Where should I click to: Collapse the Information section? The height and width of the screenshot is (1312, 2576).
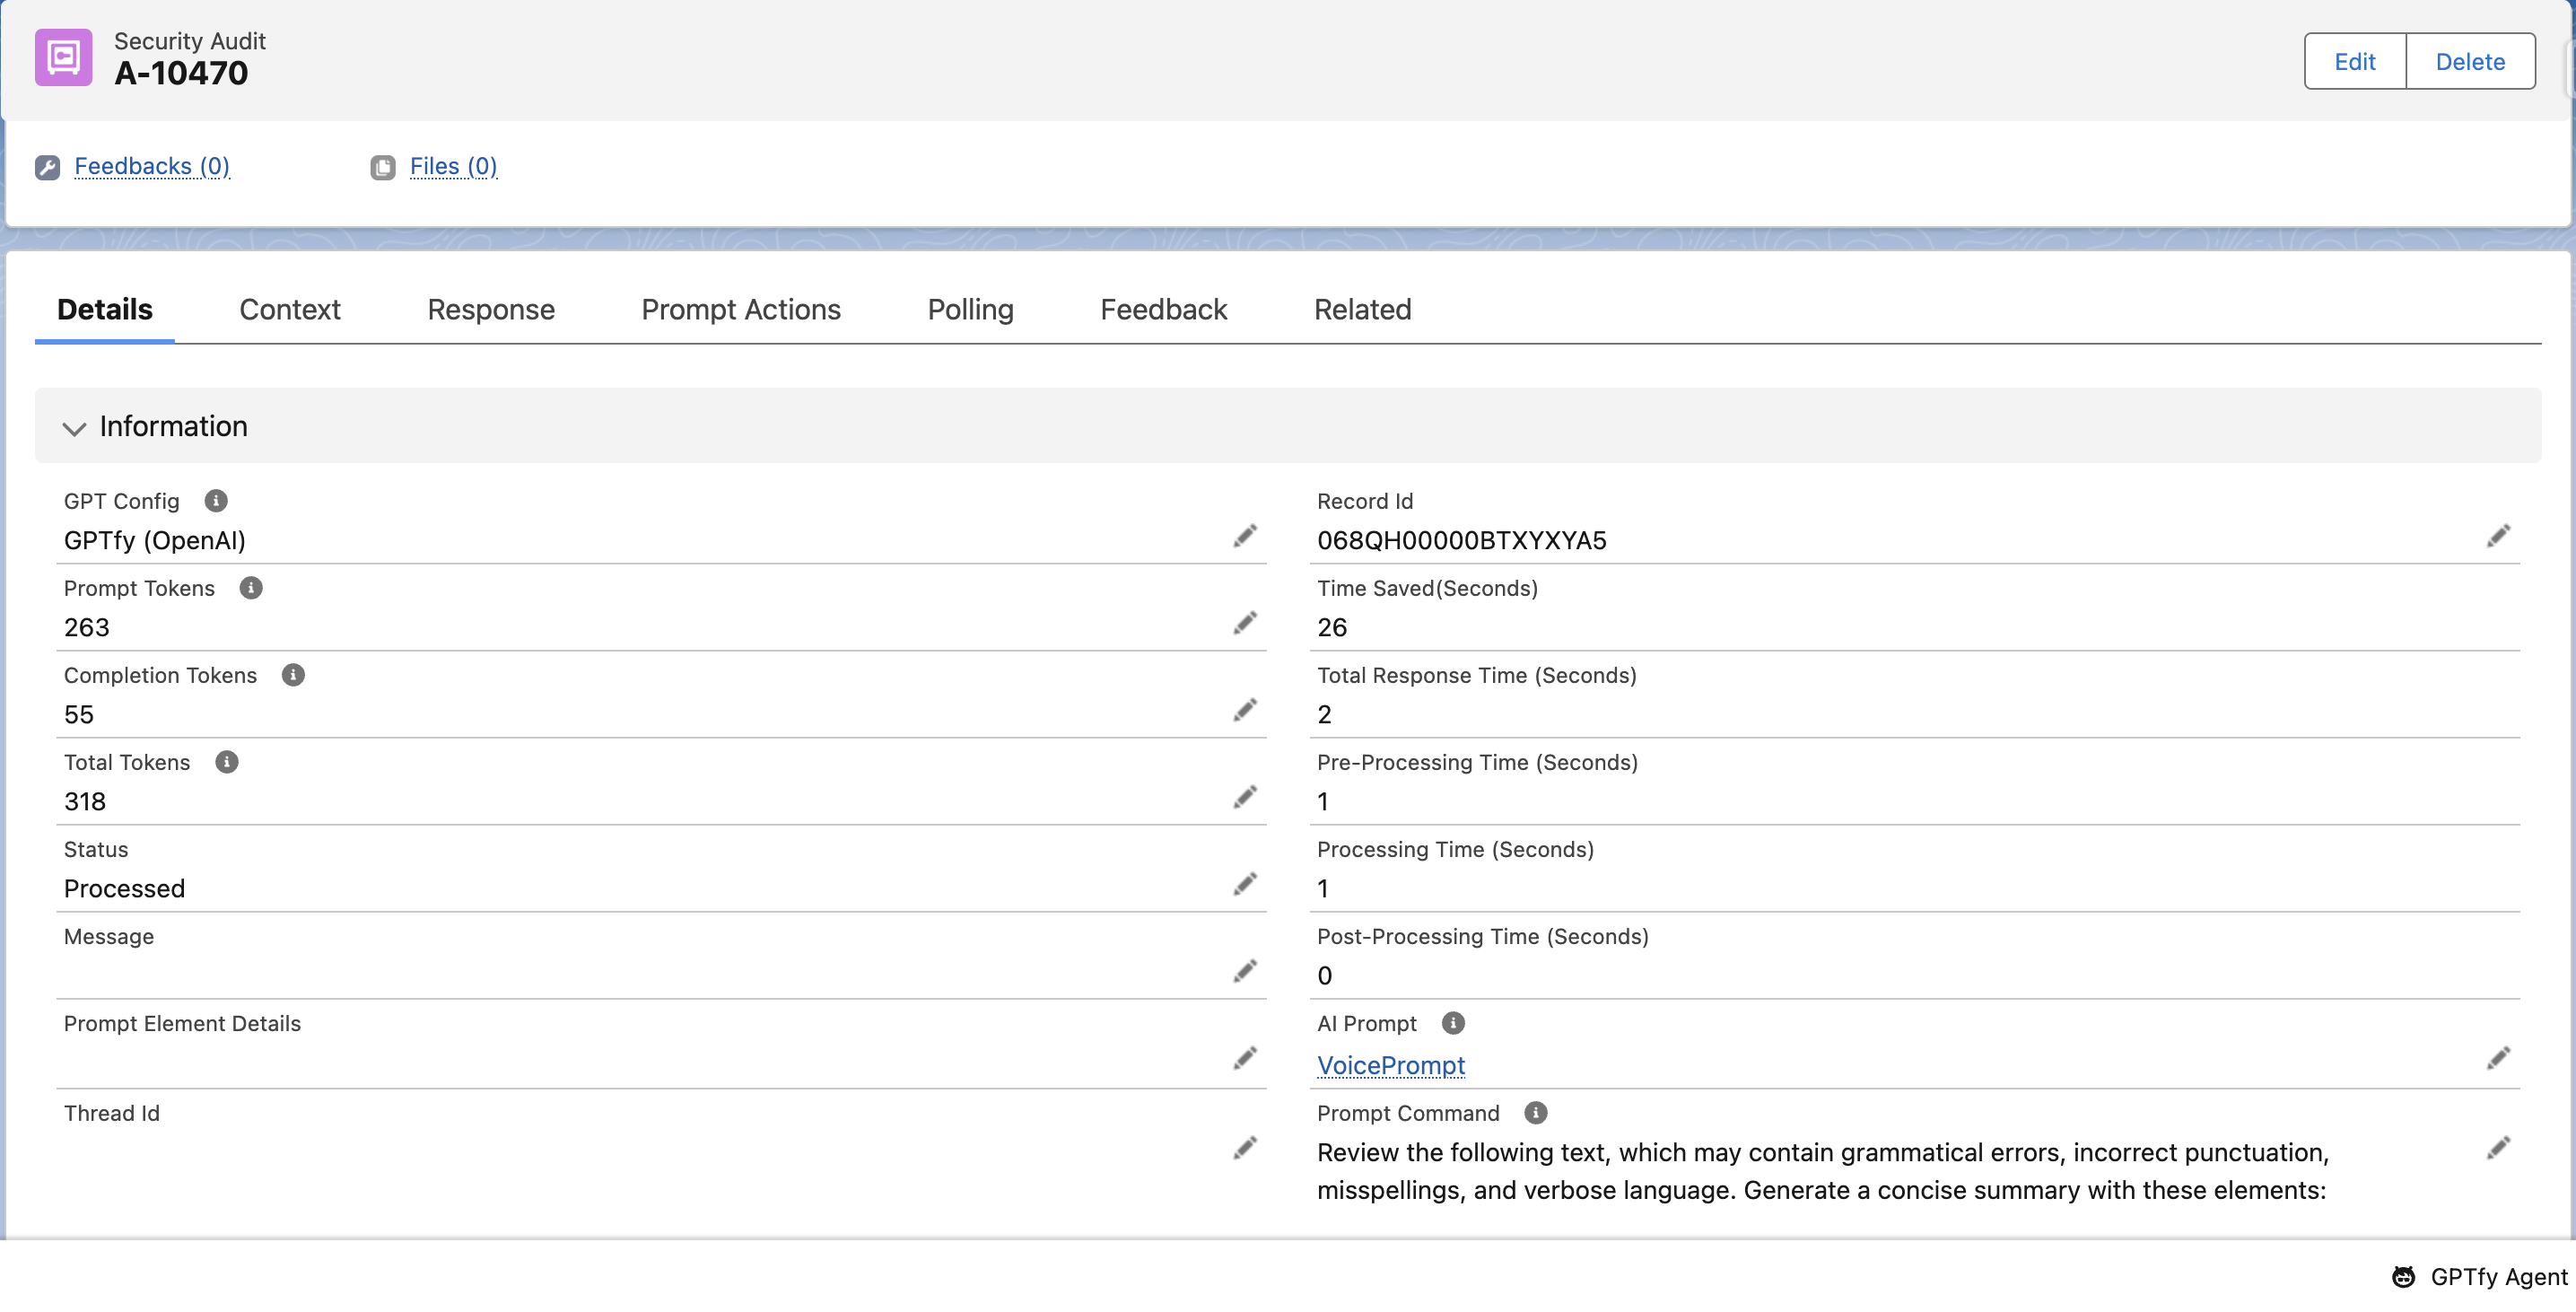[74, 428]
